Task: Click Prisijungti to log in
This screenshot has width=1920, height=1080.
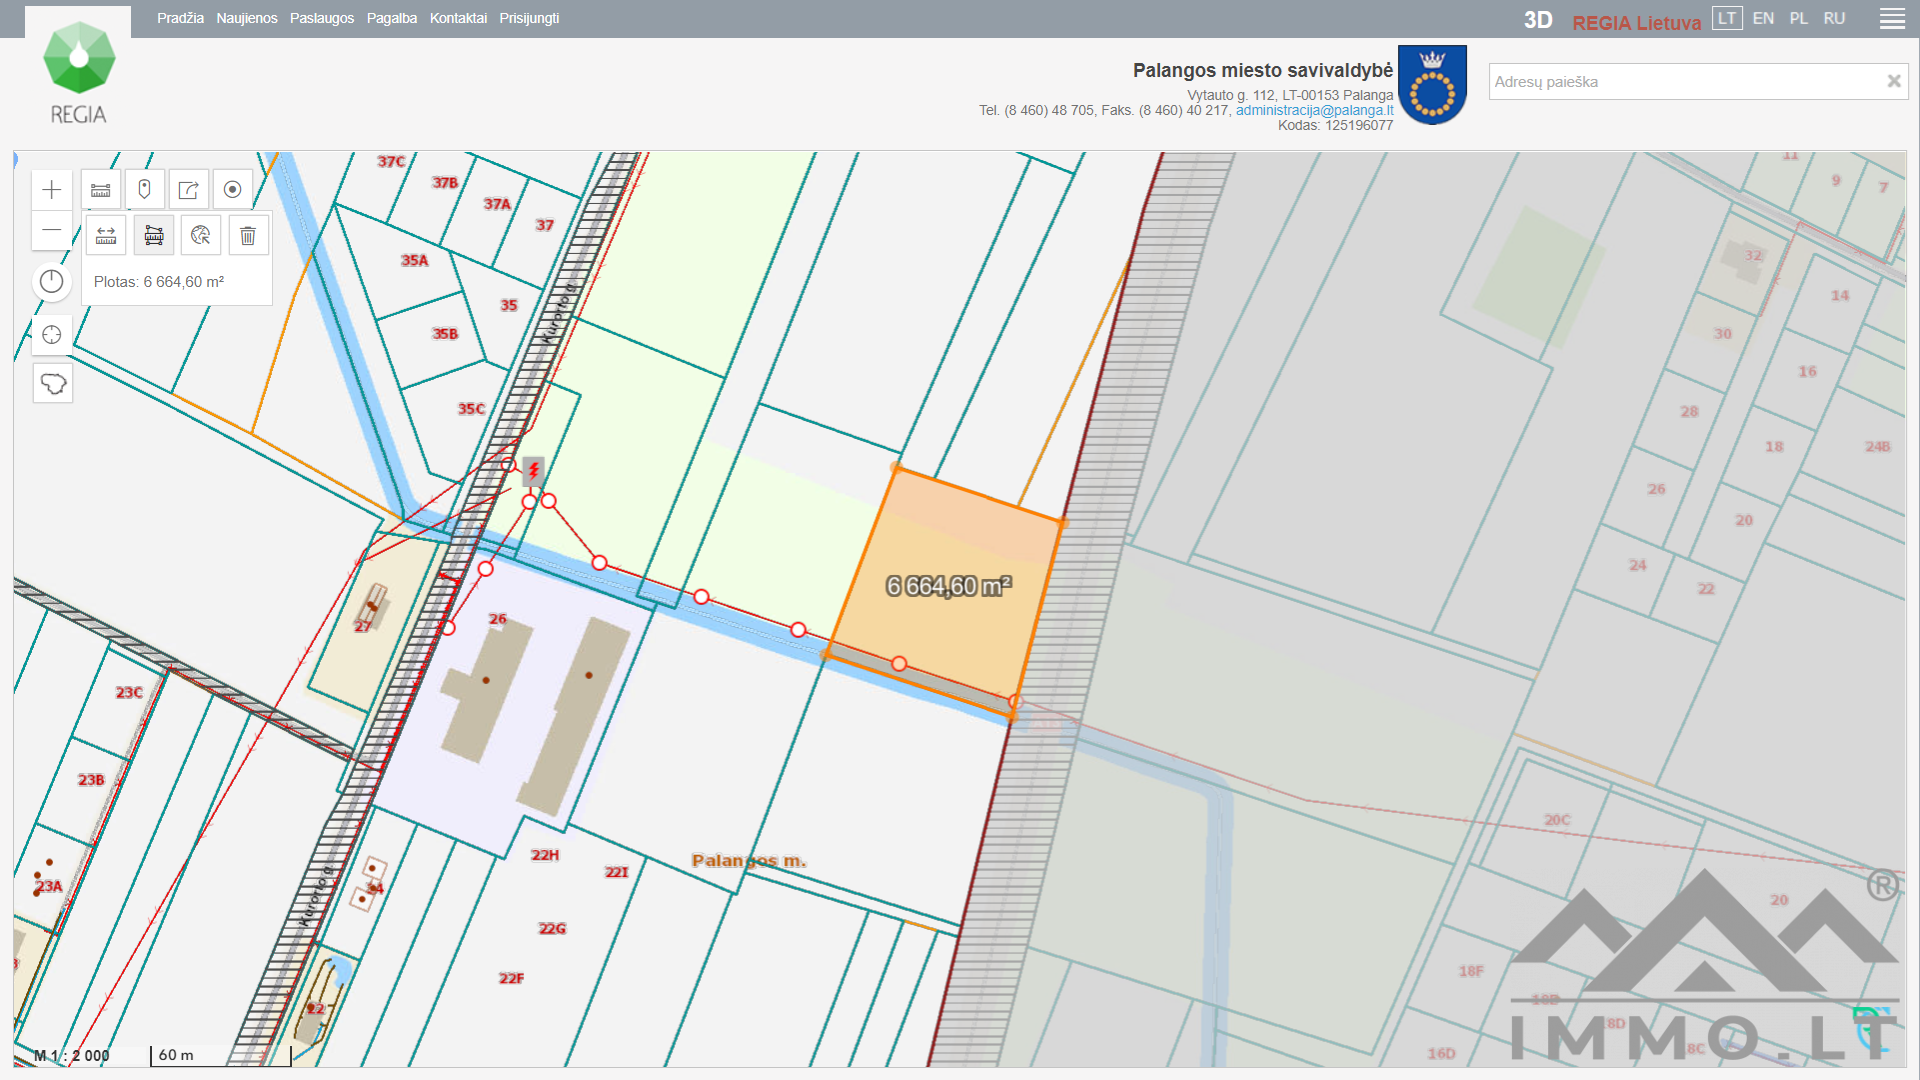Action: click(529, 18)
